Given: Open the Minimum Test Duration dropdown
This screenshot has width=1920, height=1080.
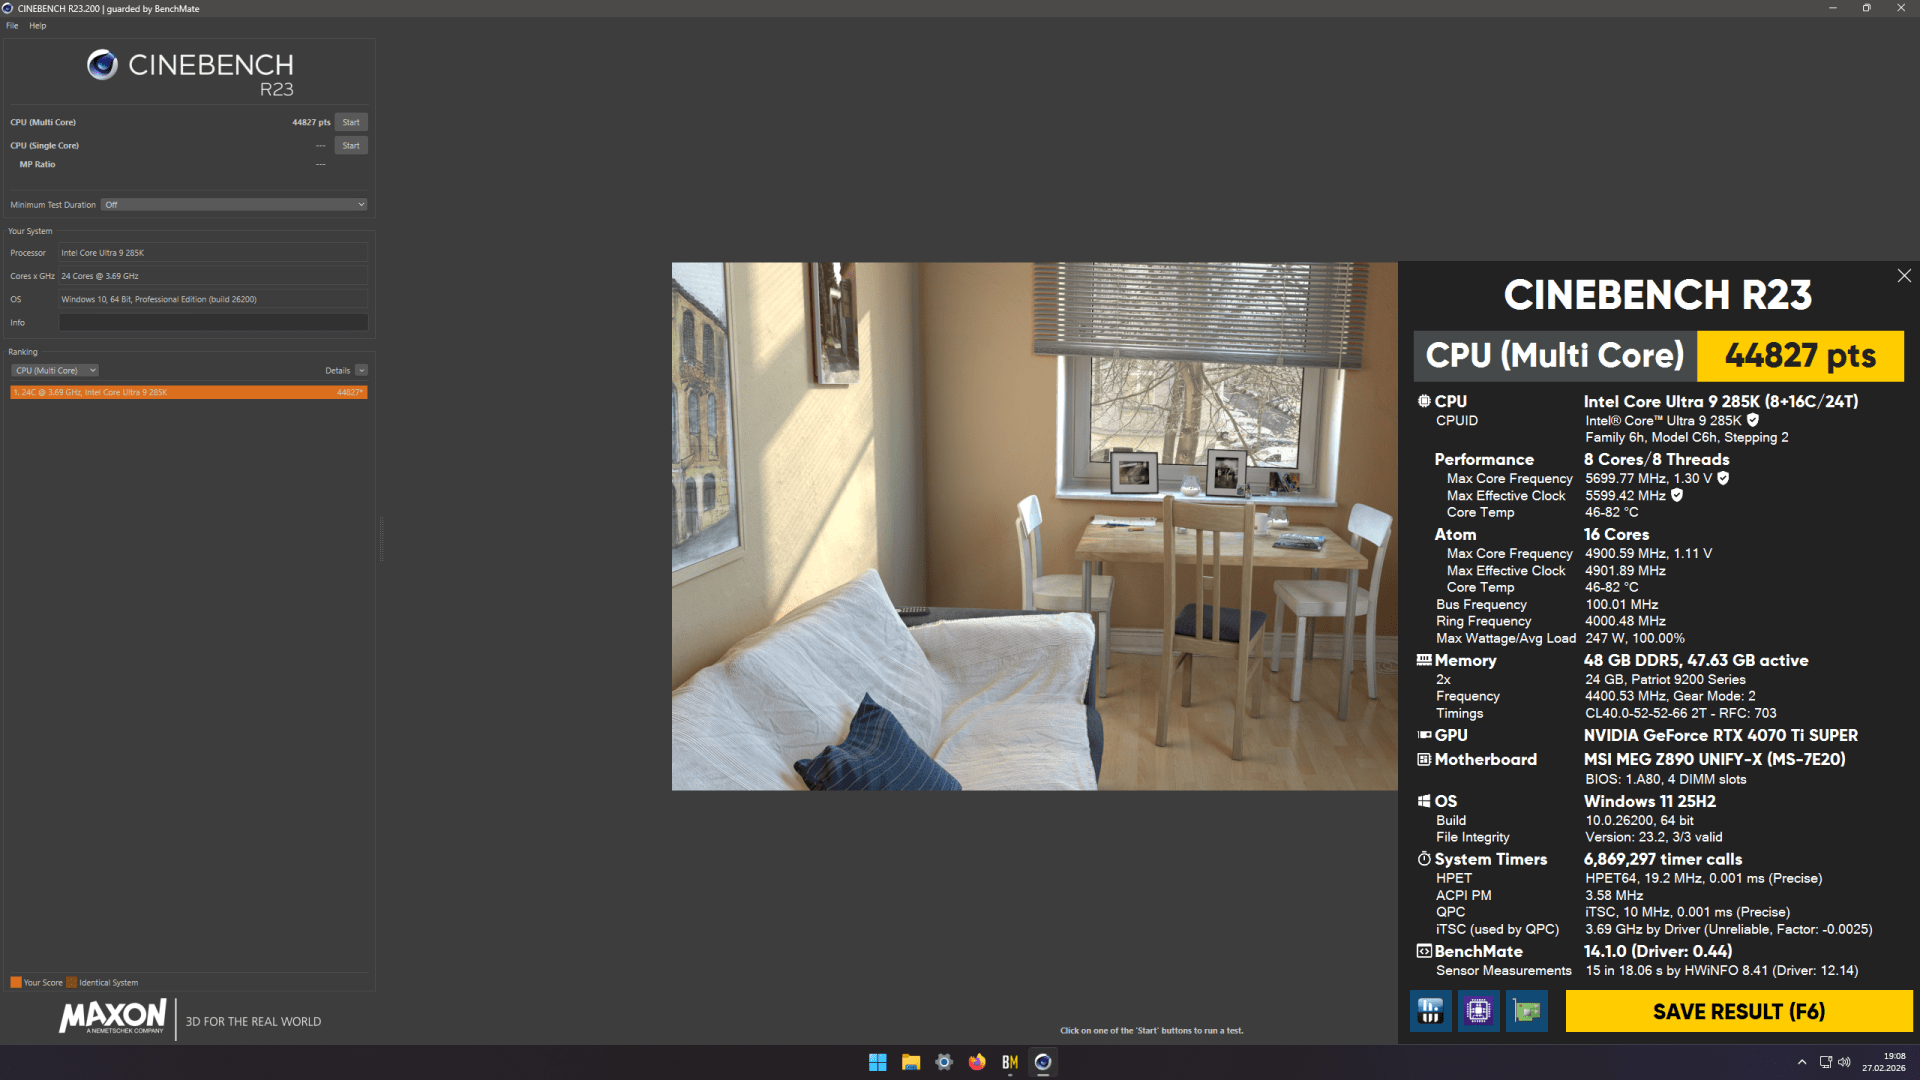Looking at the screenshot, I should (x=233, y=204).
